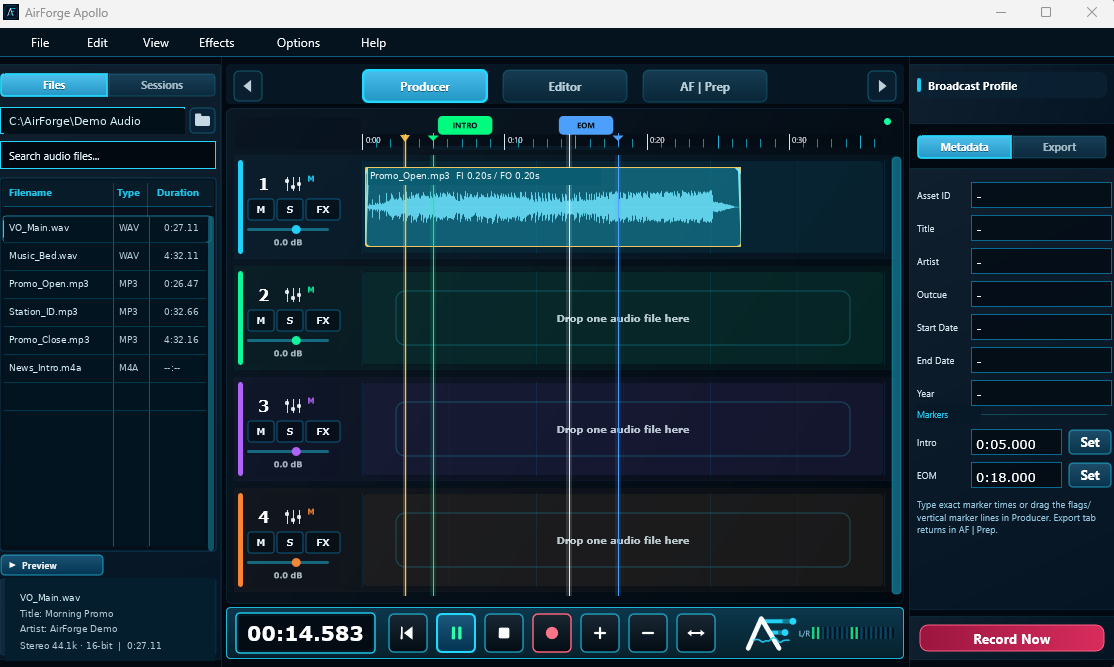The image size is (1114, 667).
Task: Open FX for track 2
Action: point(323,320)
